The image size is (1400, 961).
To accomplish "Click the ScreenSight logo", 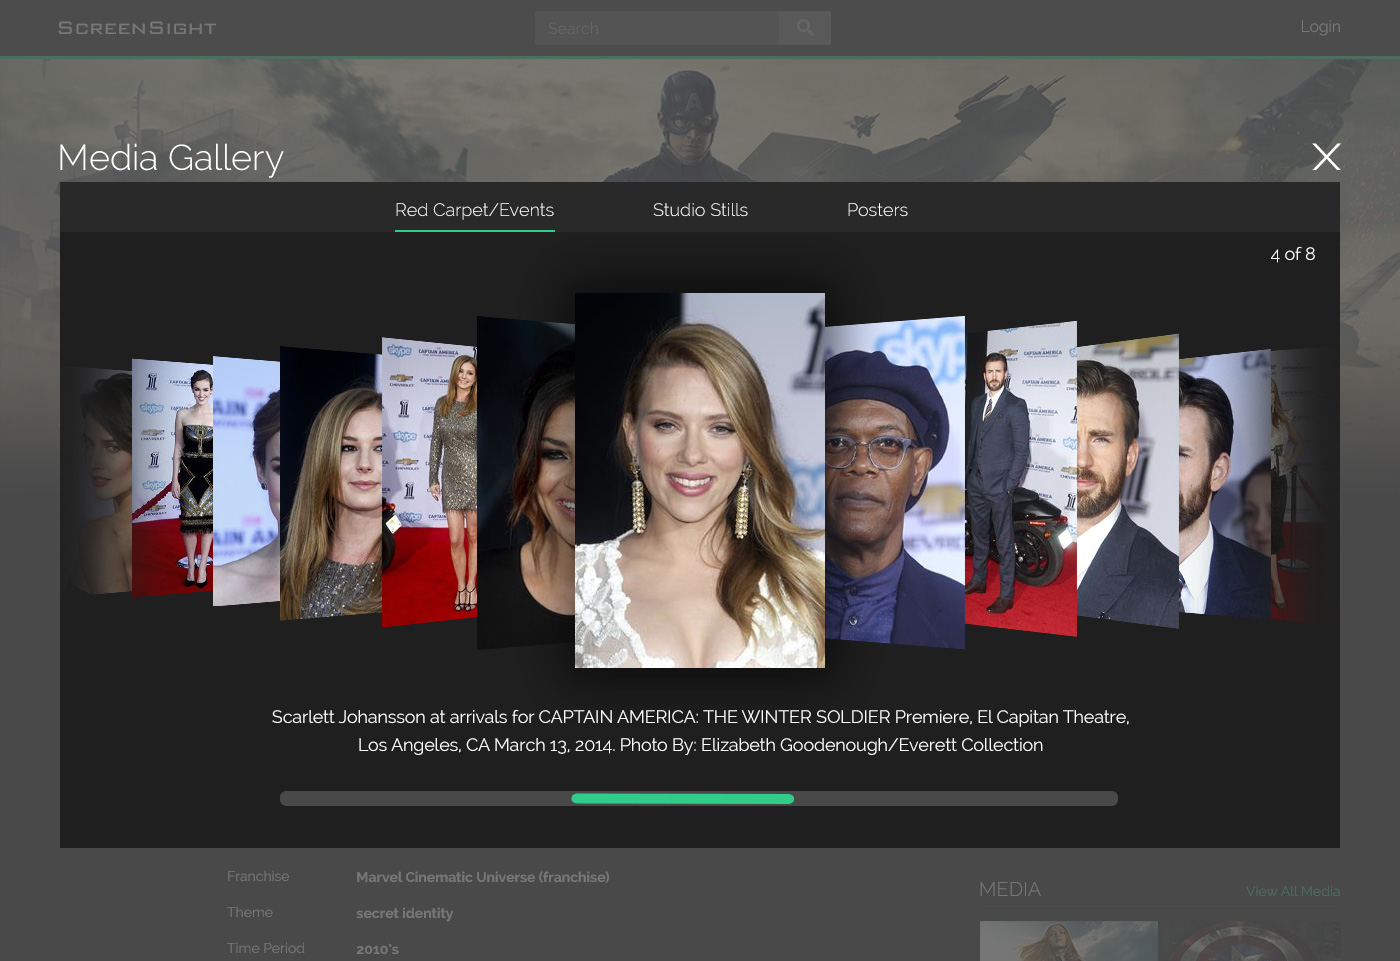I will (137, 28).
